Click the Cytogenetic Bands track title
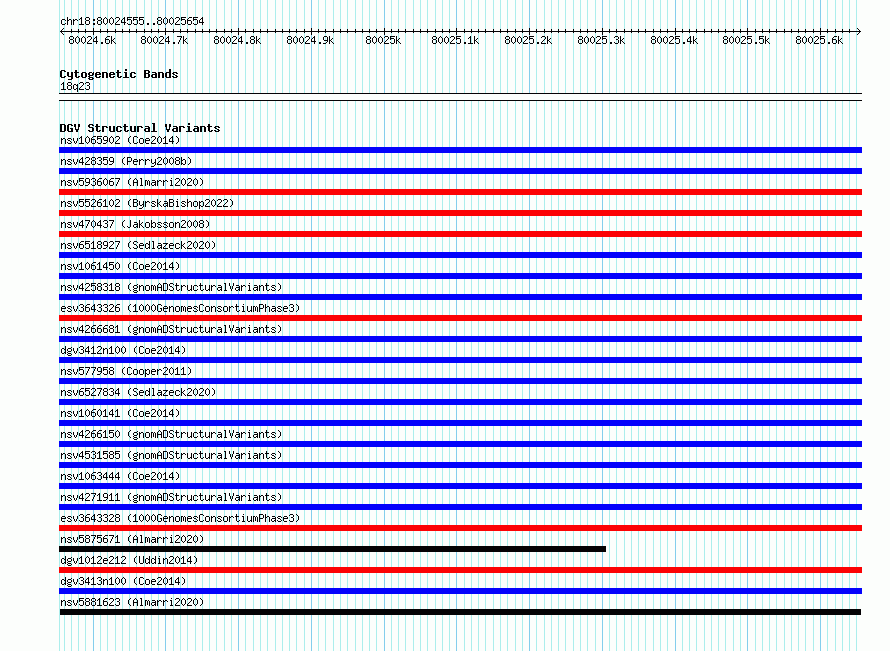Screen dimensions: 890x651 point(119,74)
